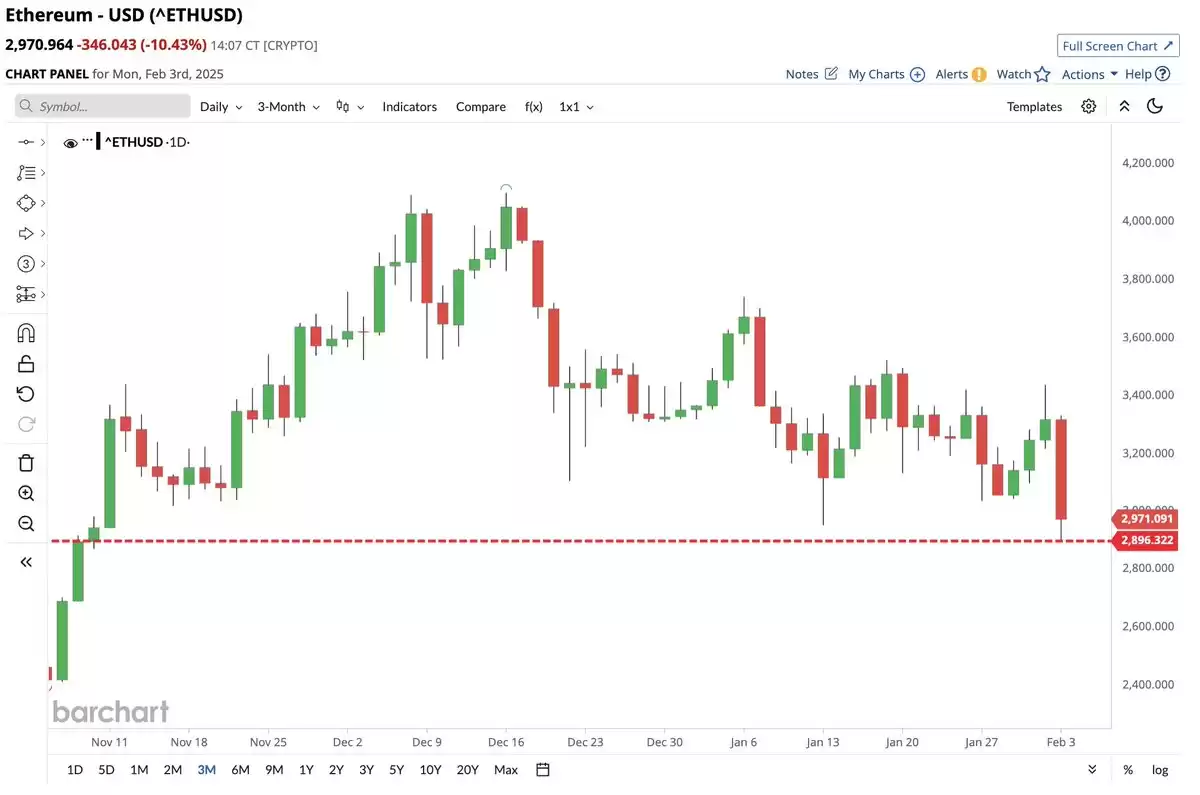Open the Daily interval dropdown

(x=221, y=106)
